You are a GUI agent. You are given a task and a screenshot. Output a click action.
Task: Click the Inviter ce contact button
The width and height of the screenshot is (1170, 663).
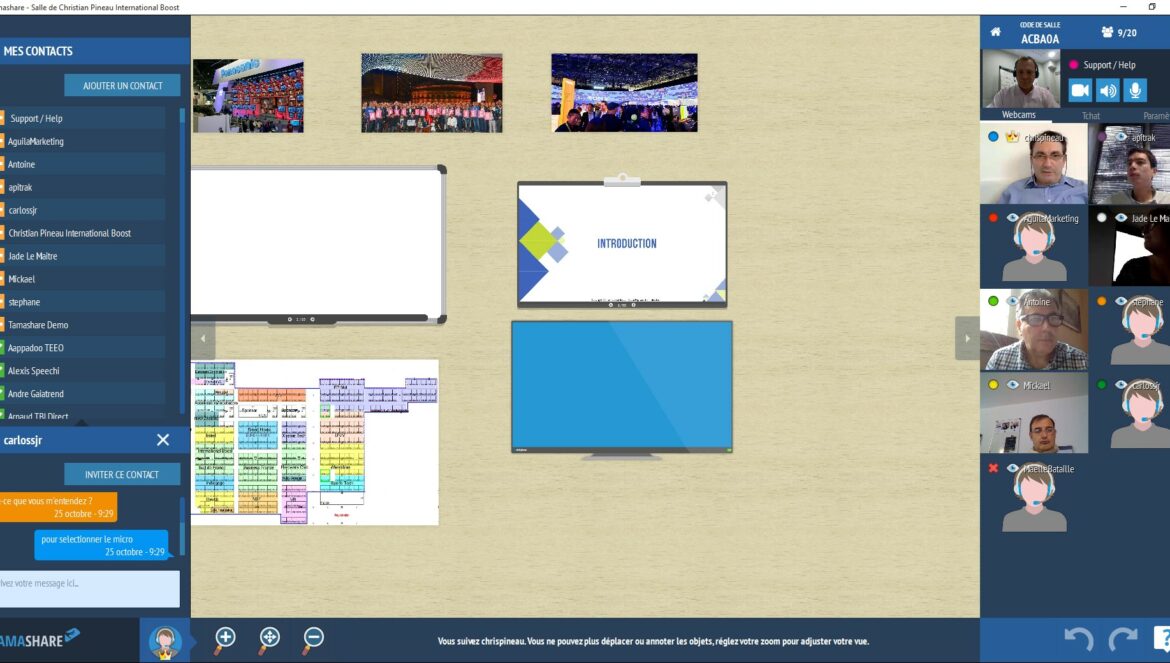pos(122,474)
